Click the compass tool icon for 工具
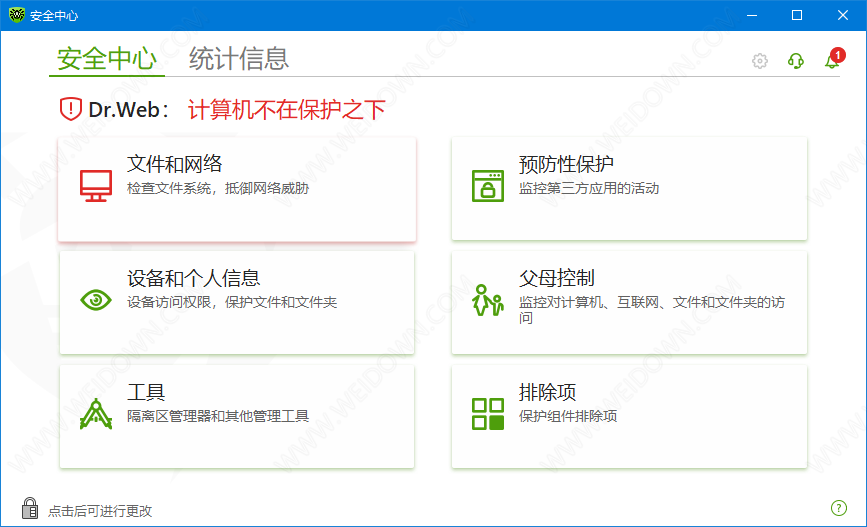Screen dimensions: 867x527 (96, 414)
